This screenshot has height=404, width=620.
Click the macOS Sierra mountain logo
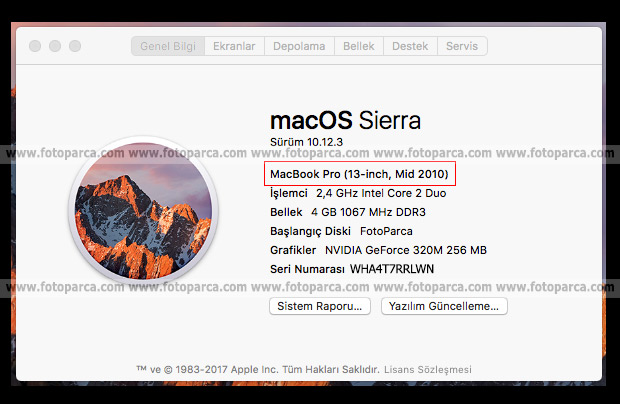click(x=144, y=210)
